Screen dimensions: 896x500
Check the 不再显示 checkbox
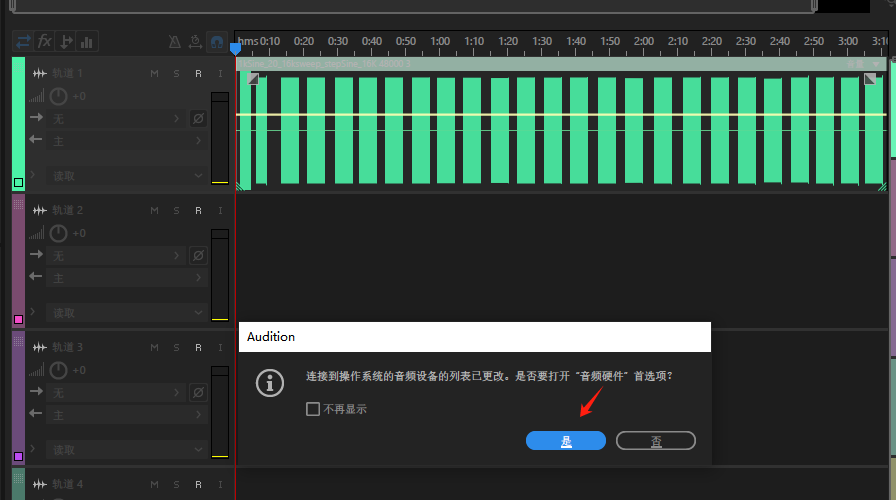coord(313,409)
